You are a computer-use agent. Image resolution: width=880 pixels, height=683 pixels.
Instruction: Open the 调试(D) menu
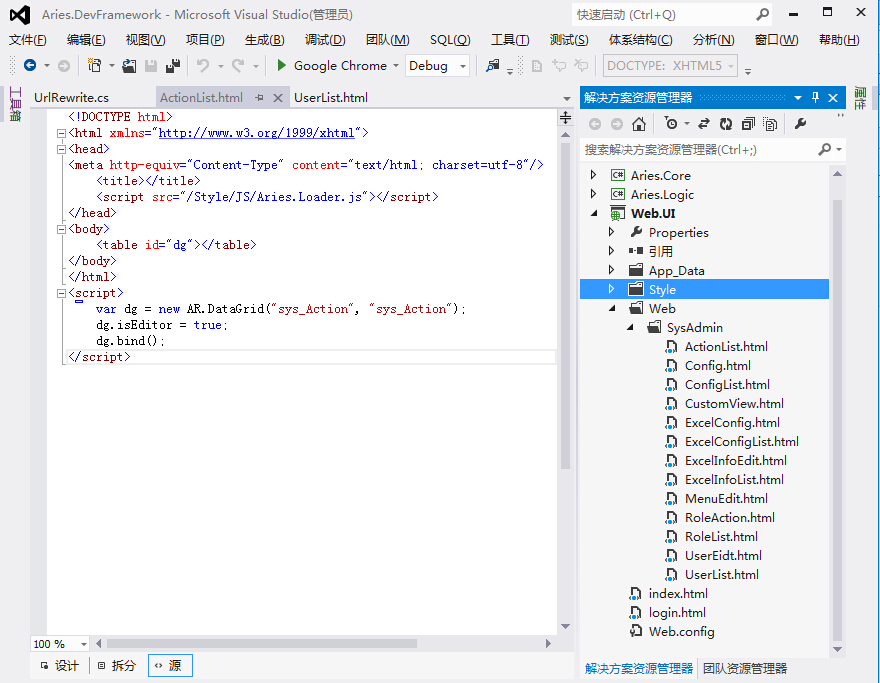[x=325, y=40]
